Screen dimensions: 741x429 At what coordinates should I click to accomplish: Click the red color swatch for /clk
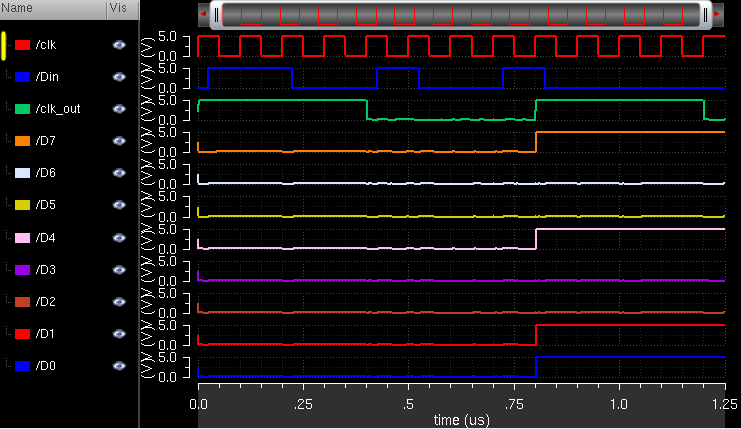[22, 45]
